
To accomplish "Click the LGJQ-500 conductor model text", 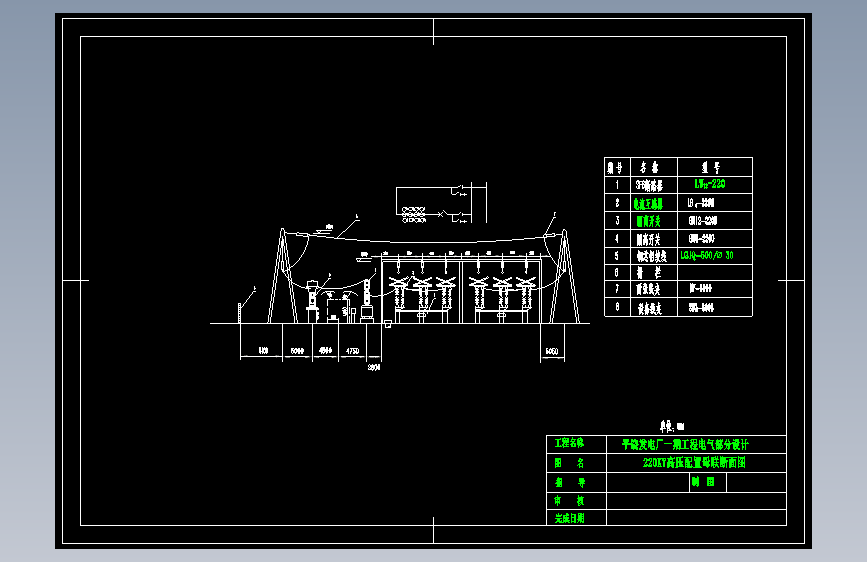I will click(x=707, y=256).
